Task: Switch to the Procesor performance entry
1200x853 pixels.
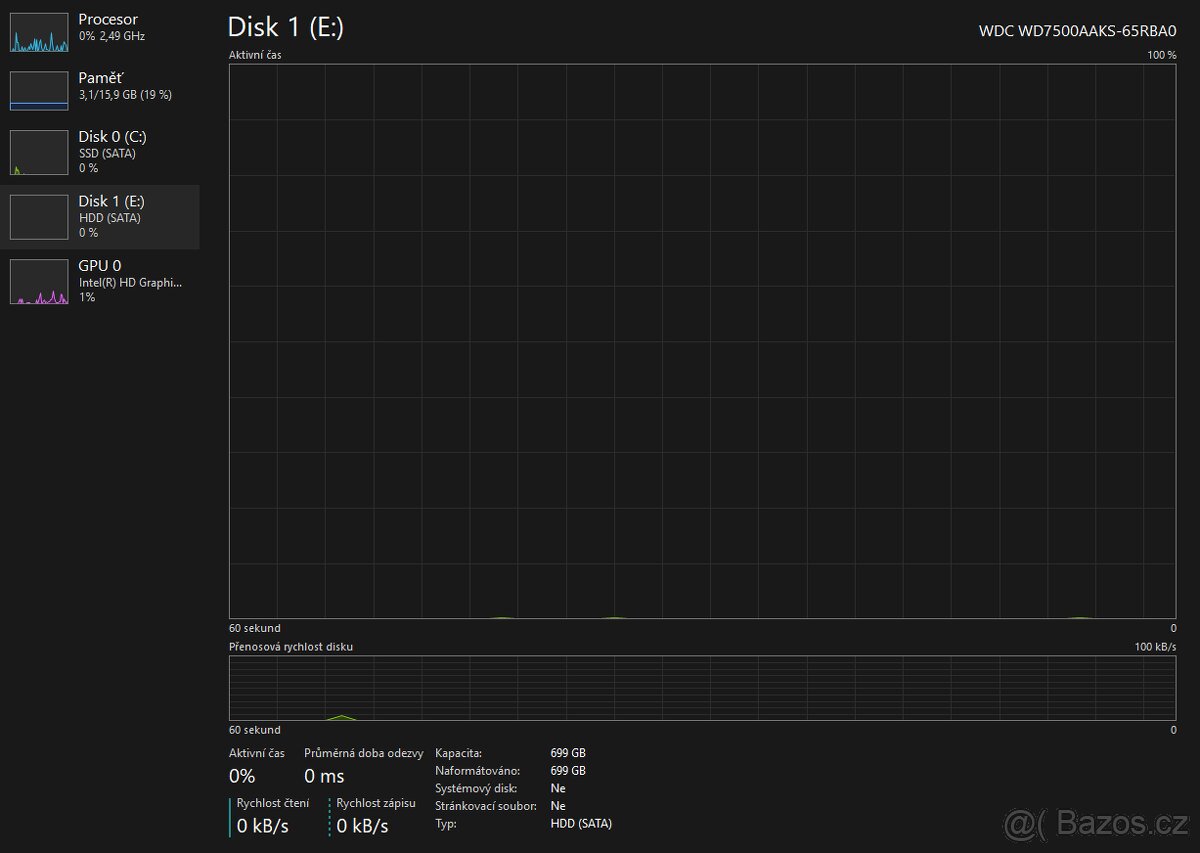Action: 108,20
